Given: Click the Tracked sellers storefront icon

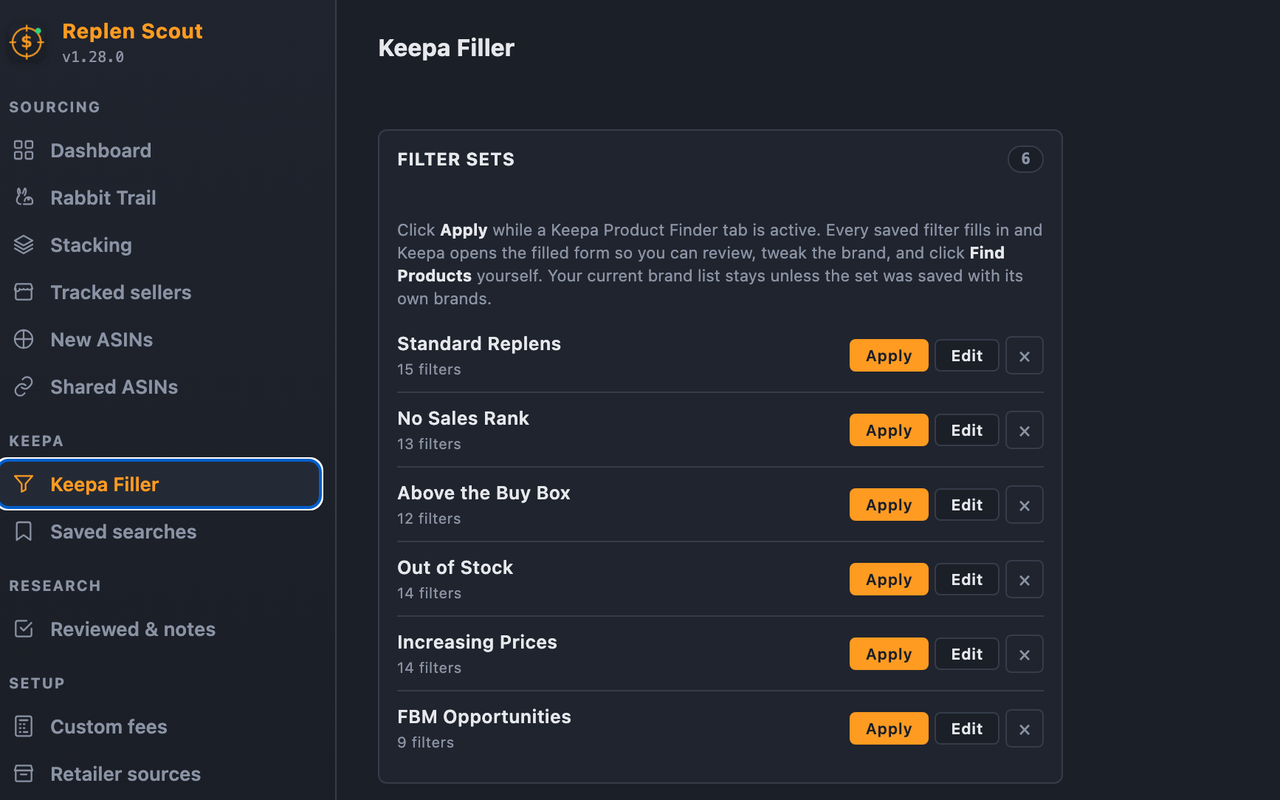Looking at the screenshot, I should click(x=24, y=292).
